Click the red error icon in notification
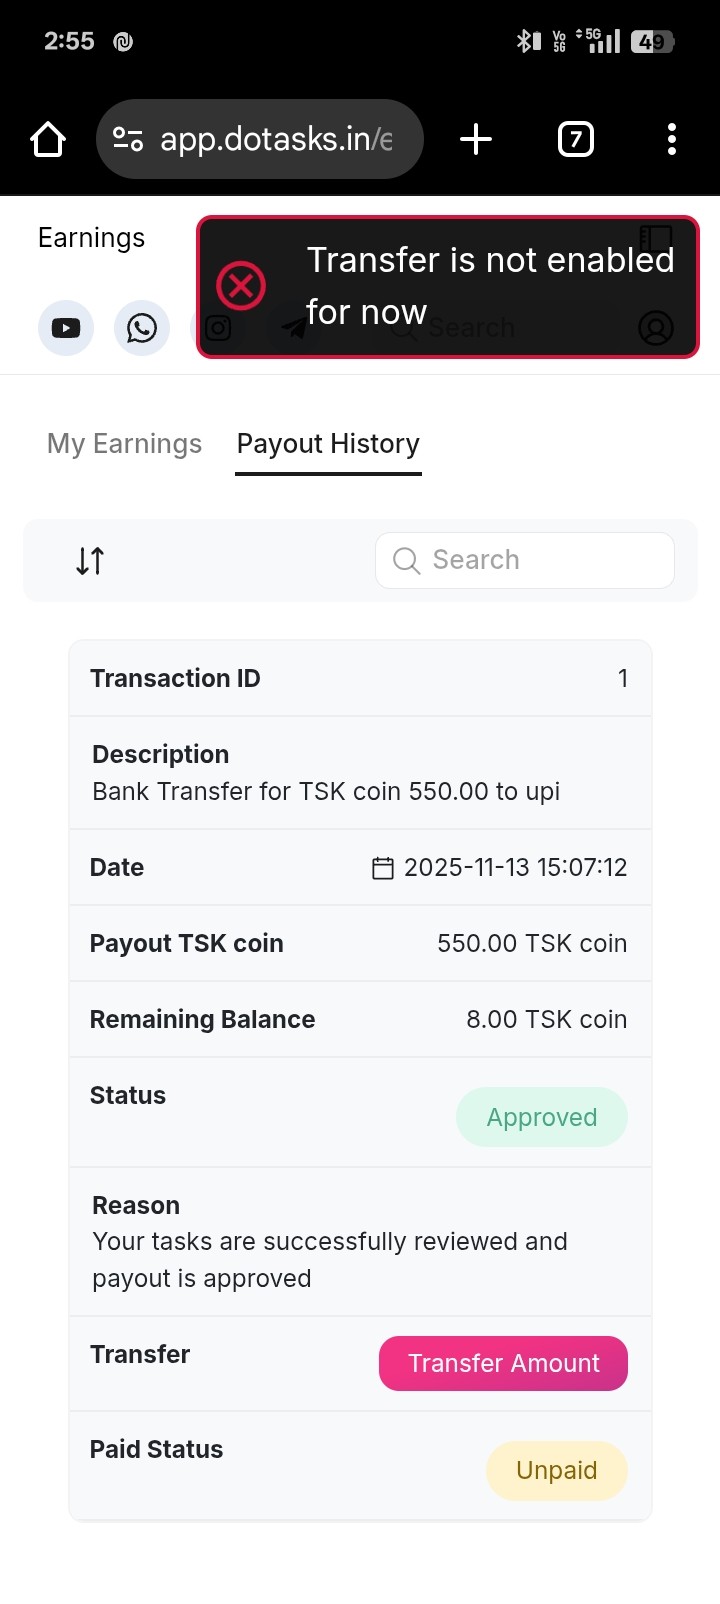This screenshot has height=1604, width=720. [x=241, y=286]
